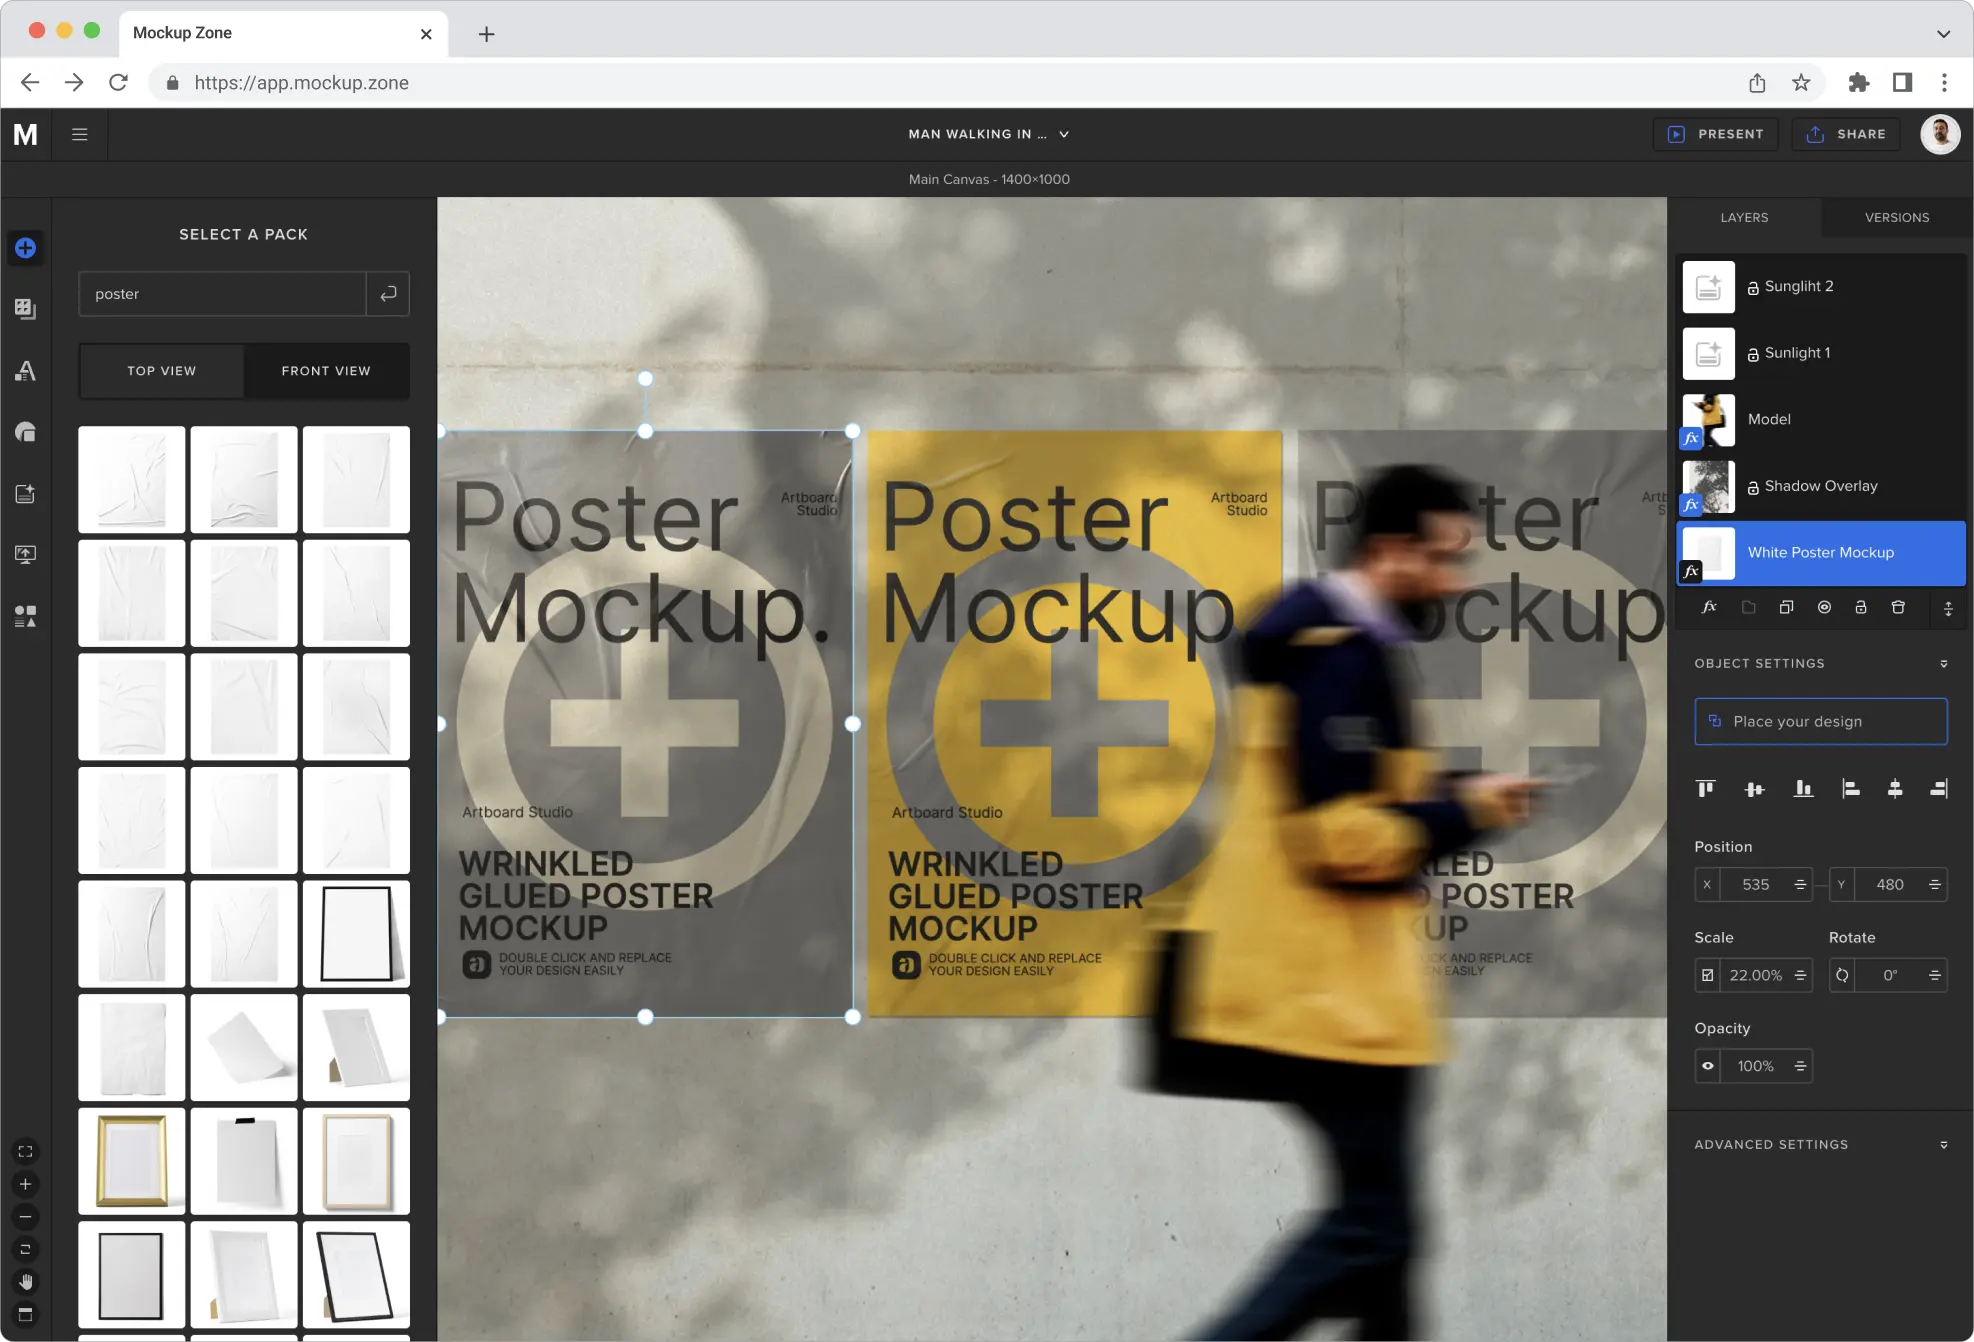Select the gold framed poster thumbnail
Image resolution: width=1974 pixels, height=1342 pixels.
click(131, 1161)
